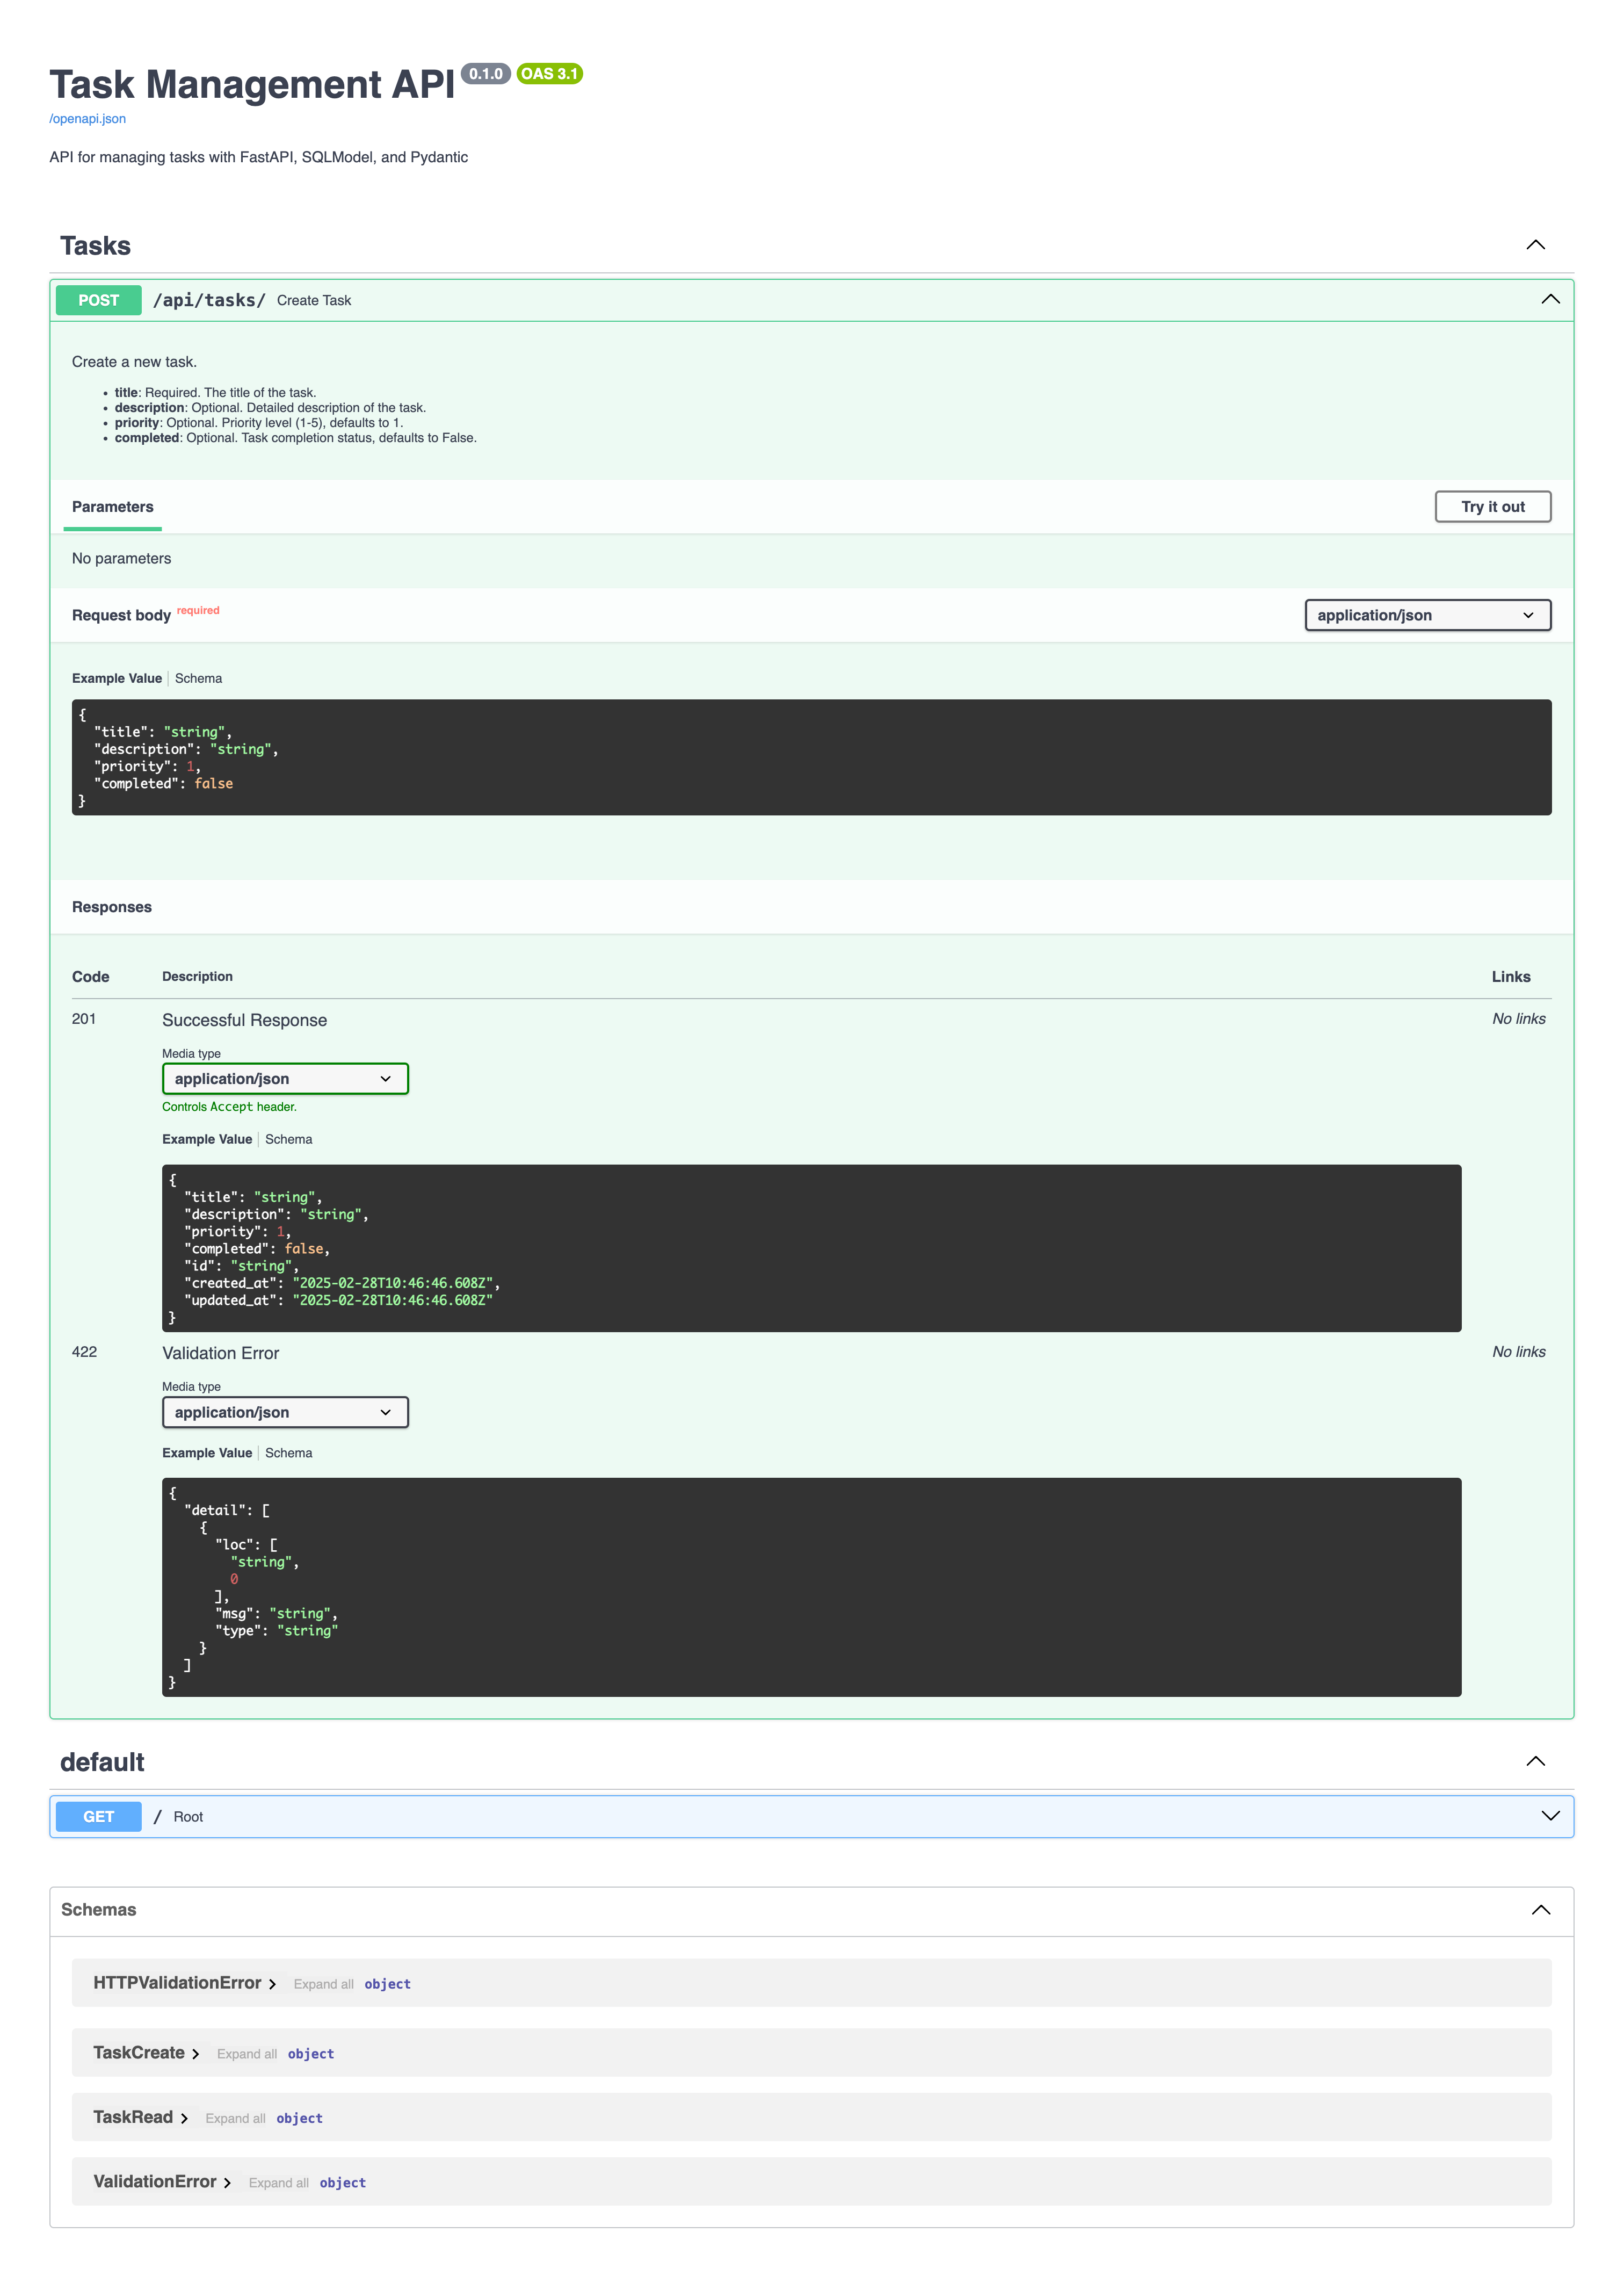The image size is (1624, 2269).
Task: Collapse the Tasks section chevron
Action: click(x=1535, y=245)
